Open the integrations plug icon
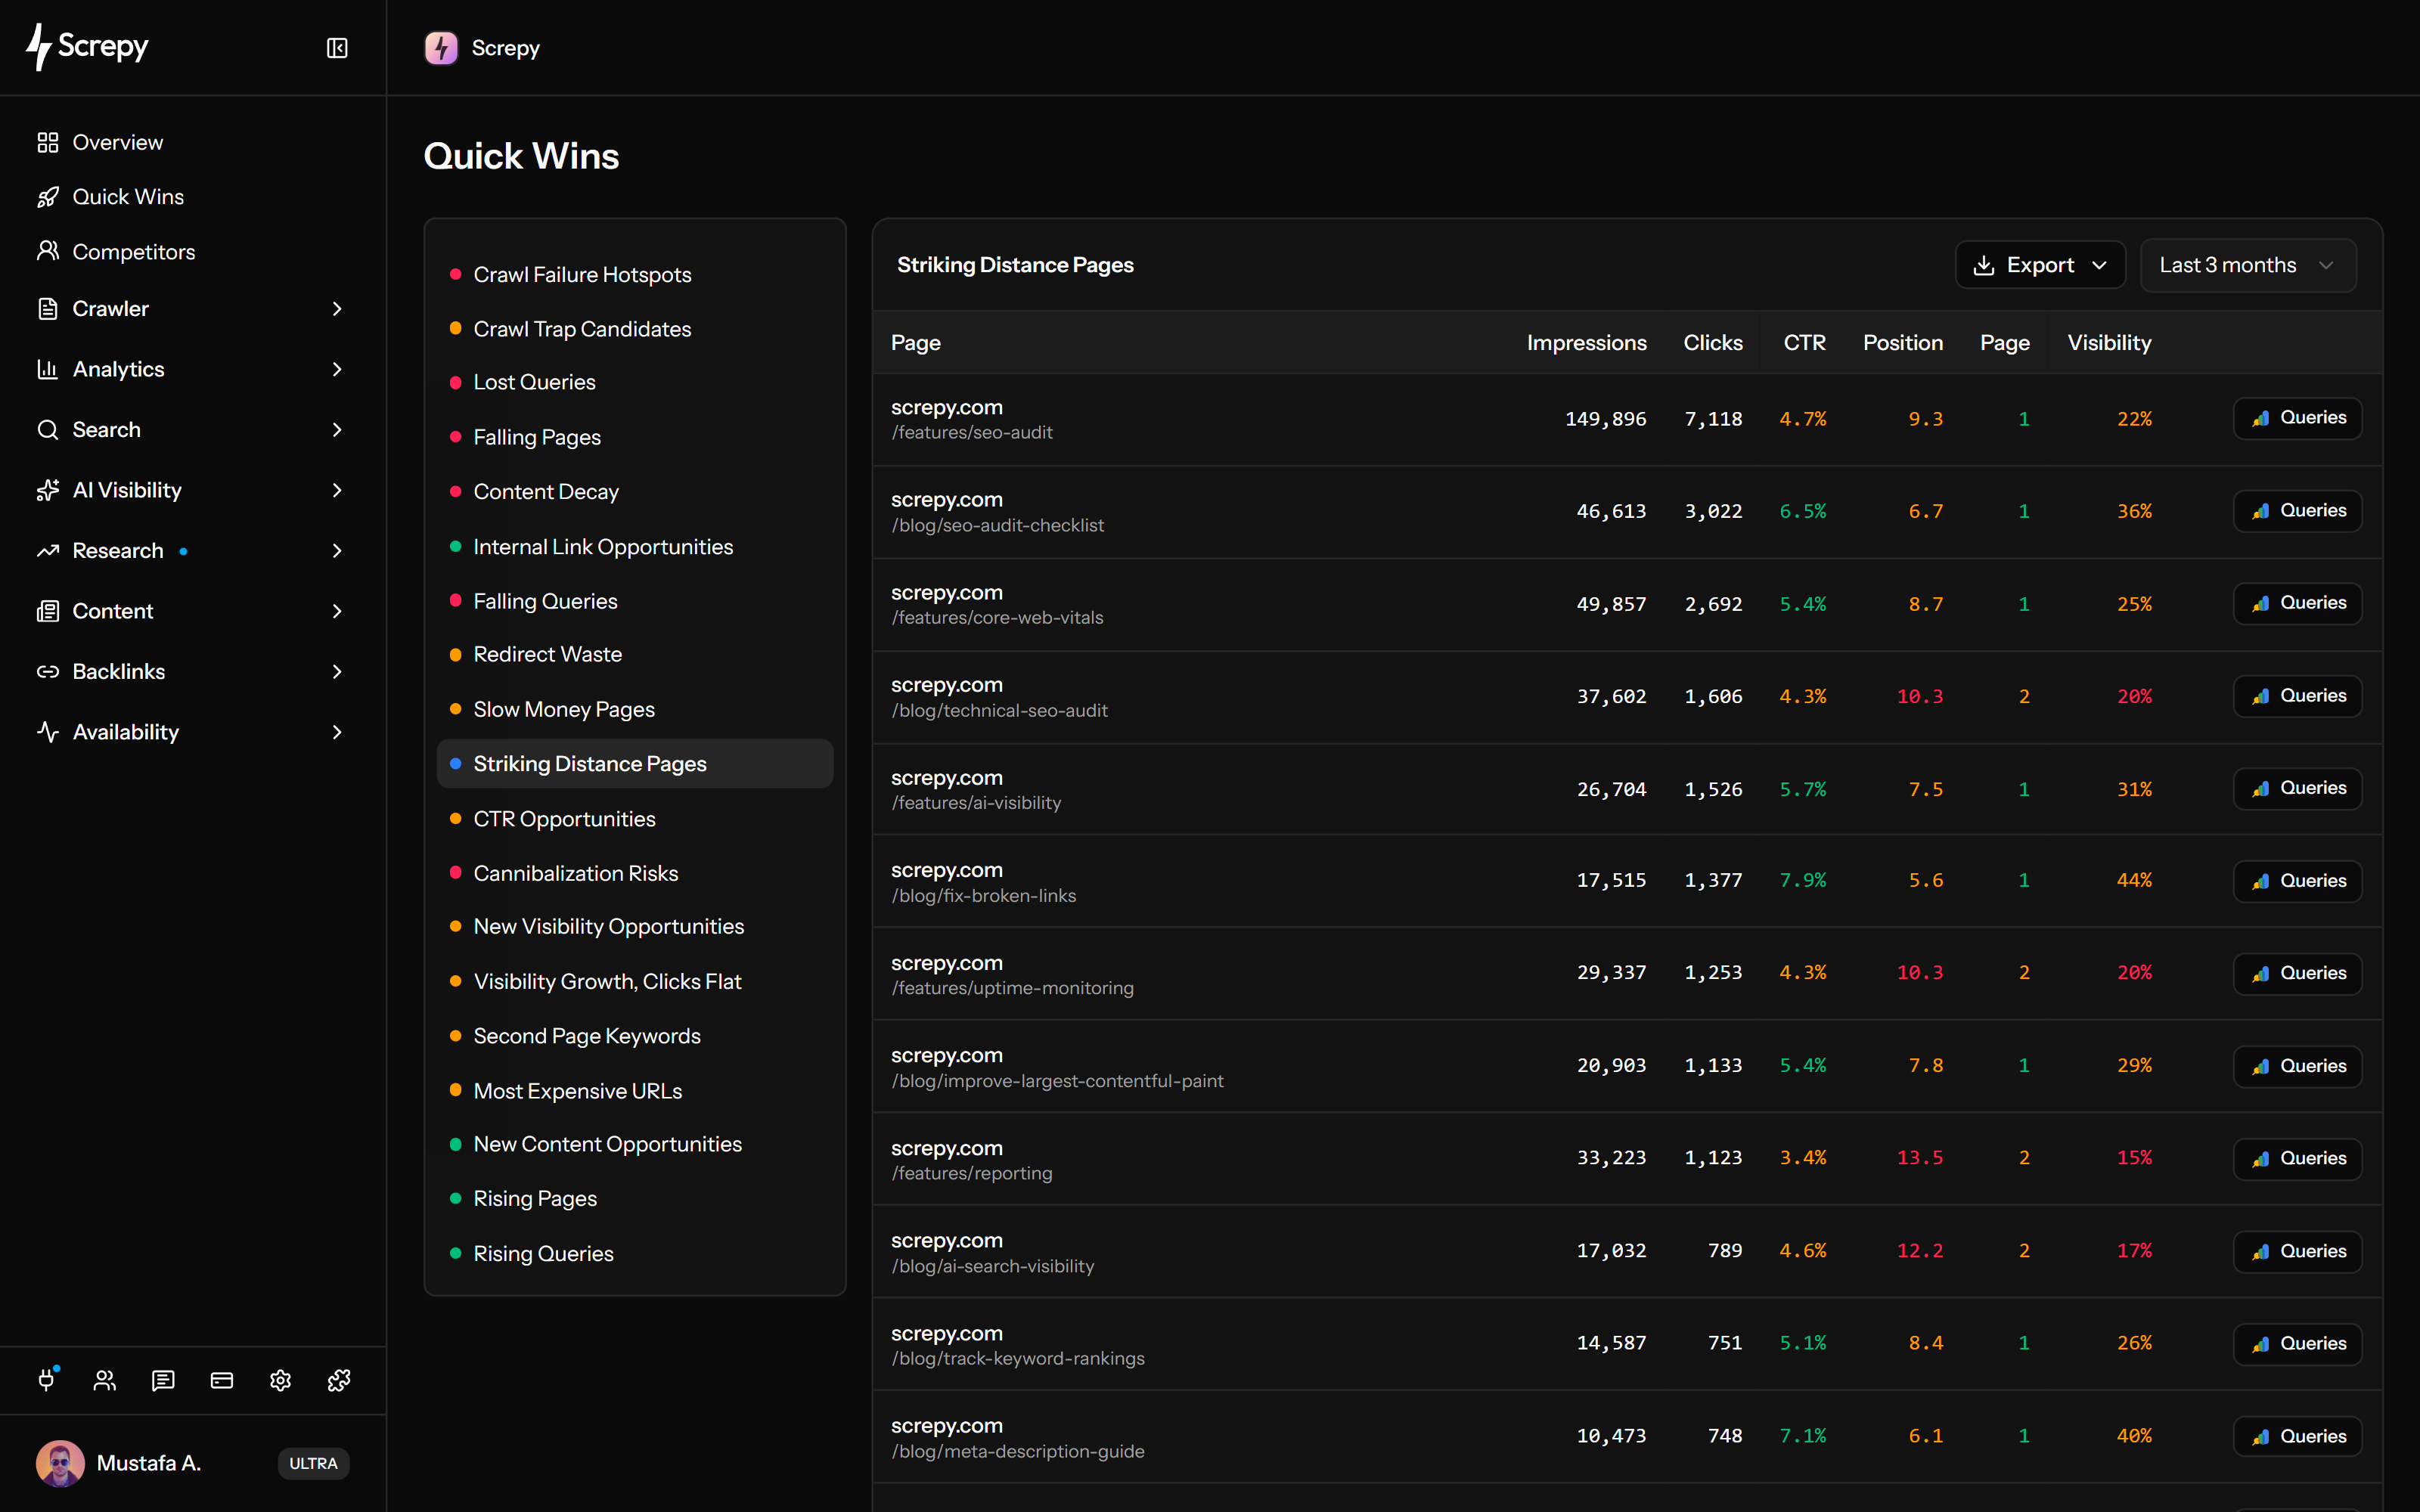Screen dimensions: 2420x1512 click(47, 1380)
